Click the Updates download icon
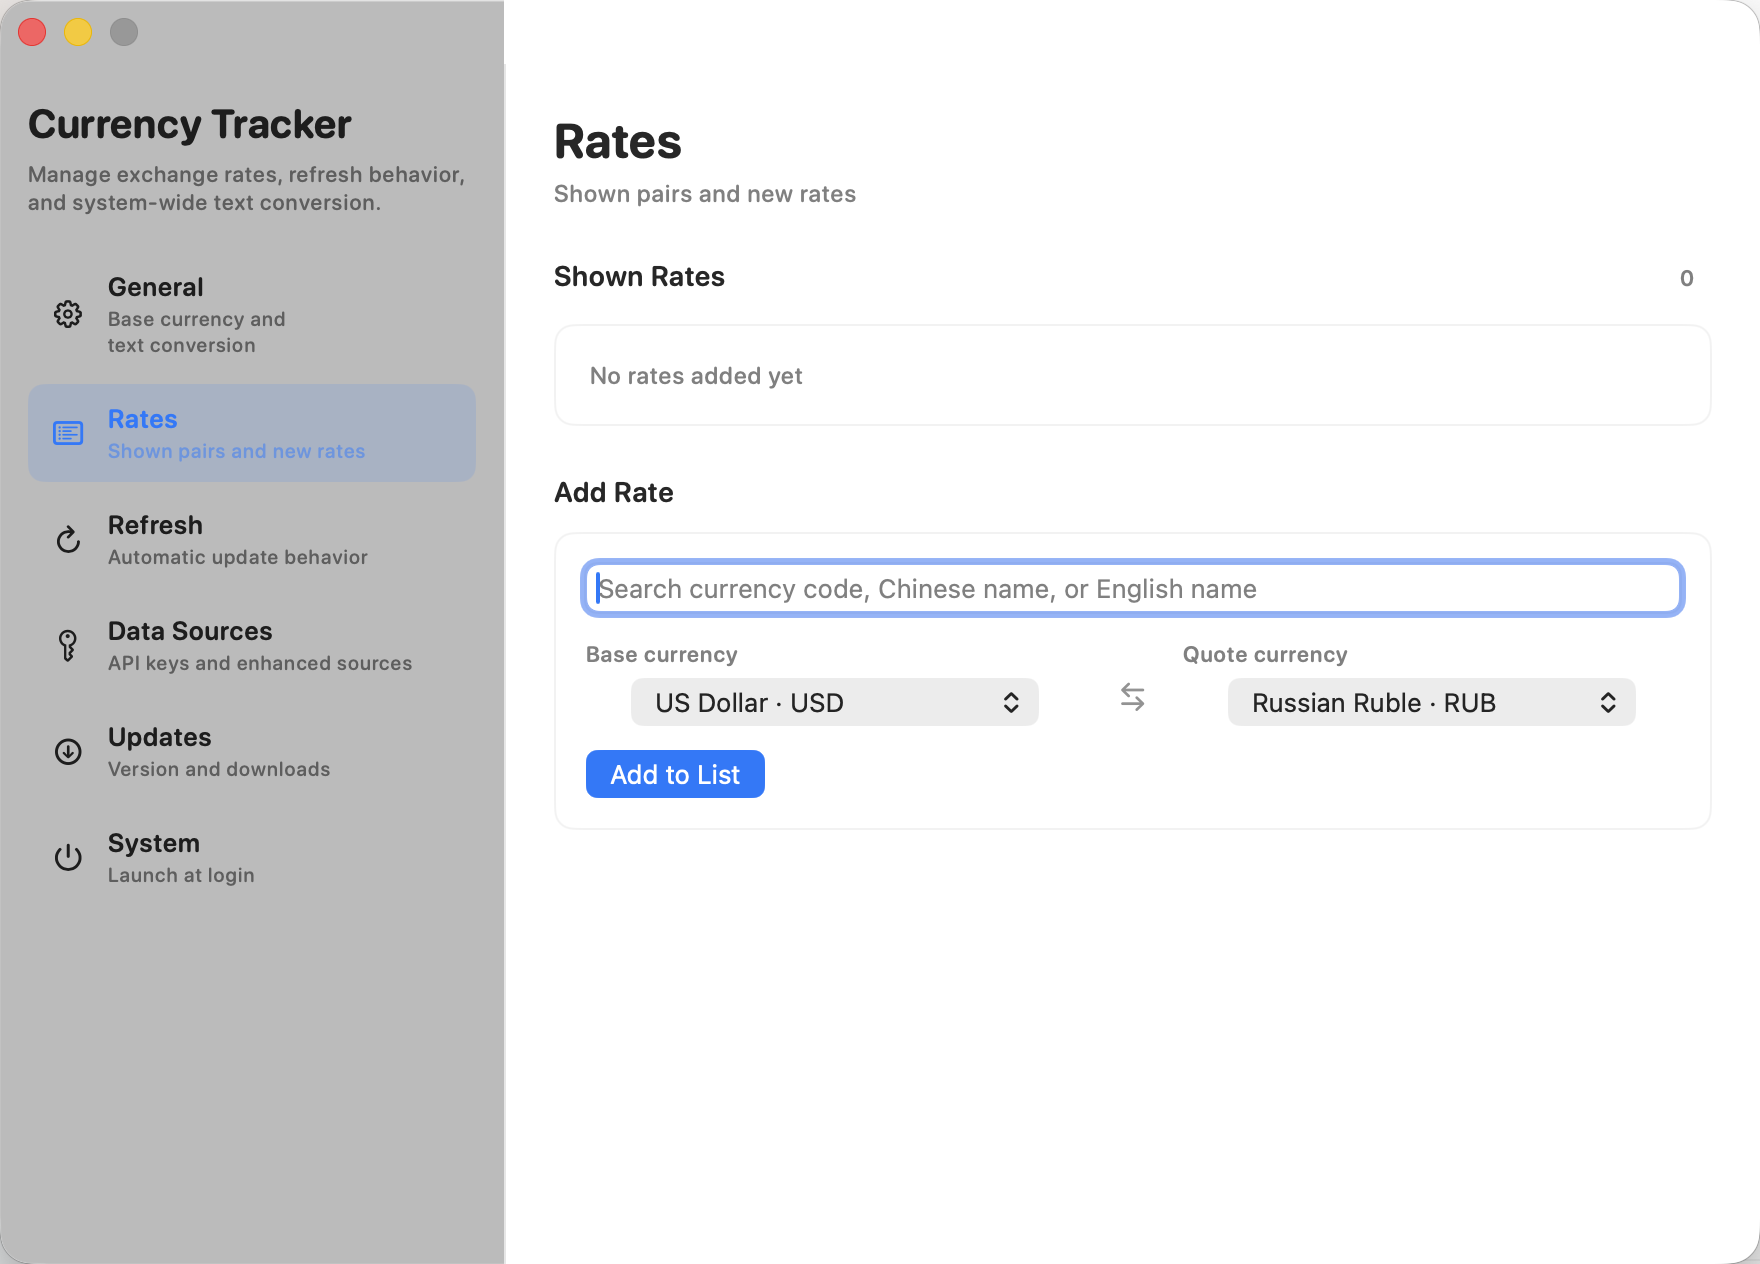The image size is (1760, 1264). coord(67,751)
